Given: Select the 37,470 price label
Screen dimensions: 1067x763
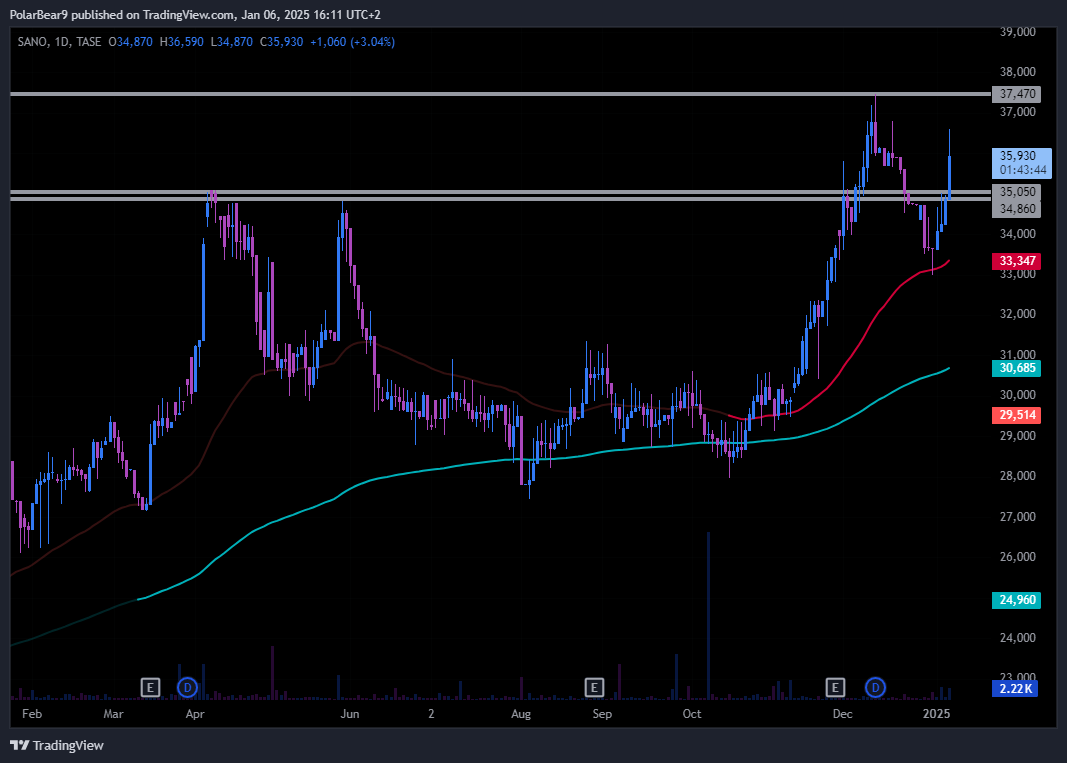Looking at the screenshot, I should point(1017,94).
